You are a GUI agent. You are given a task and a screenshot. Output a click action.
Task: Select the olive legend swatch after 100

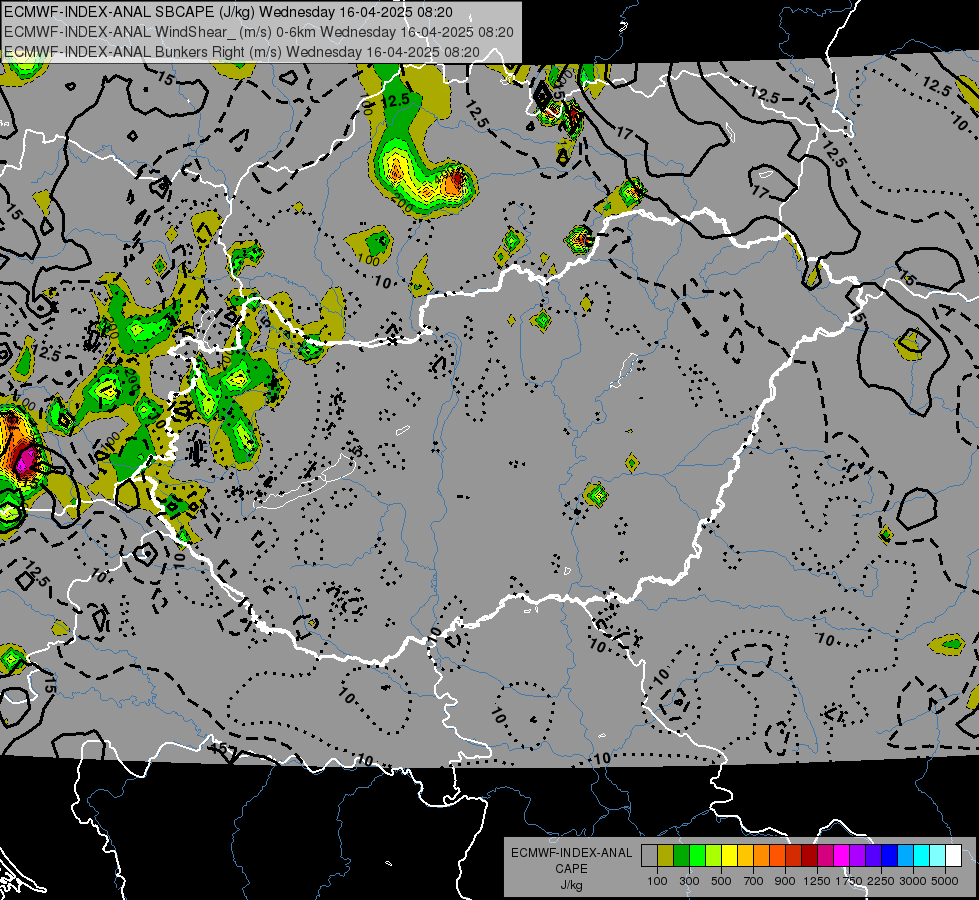(666, 856)
